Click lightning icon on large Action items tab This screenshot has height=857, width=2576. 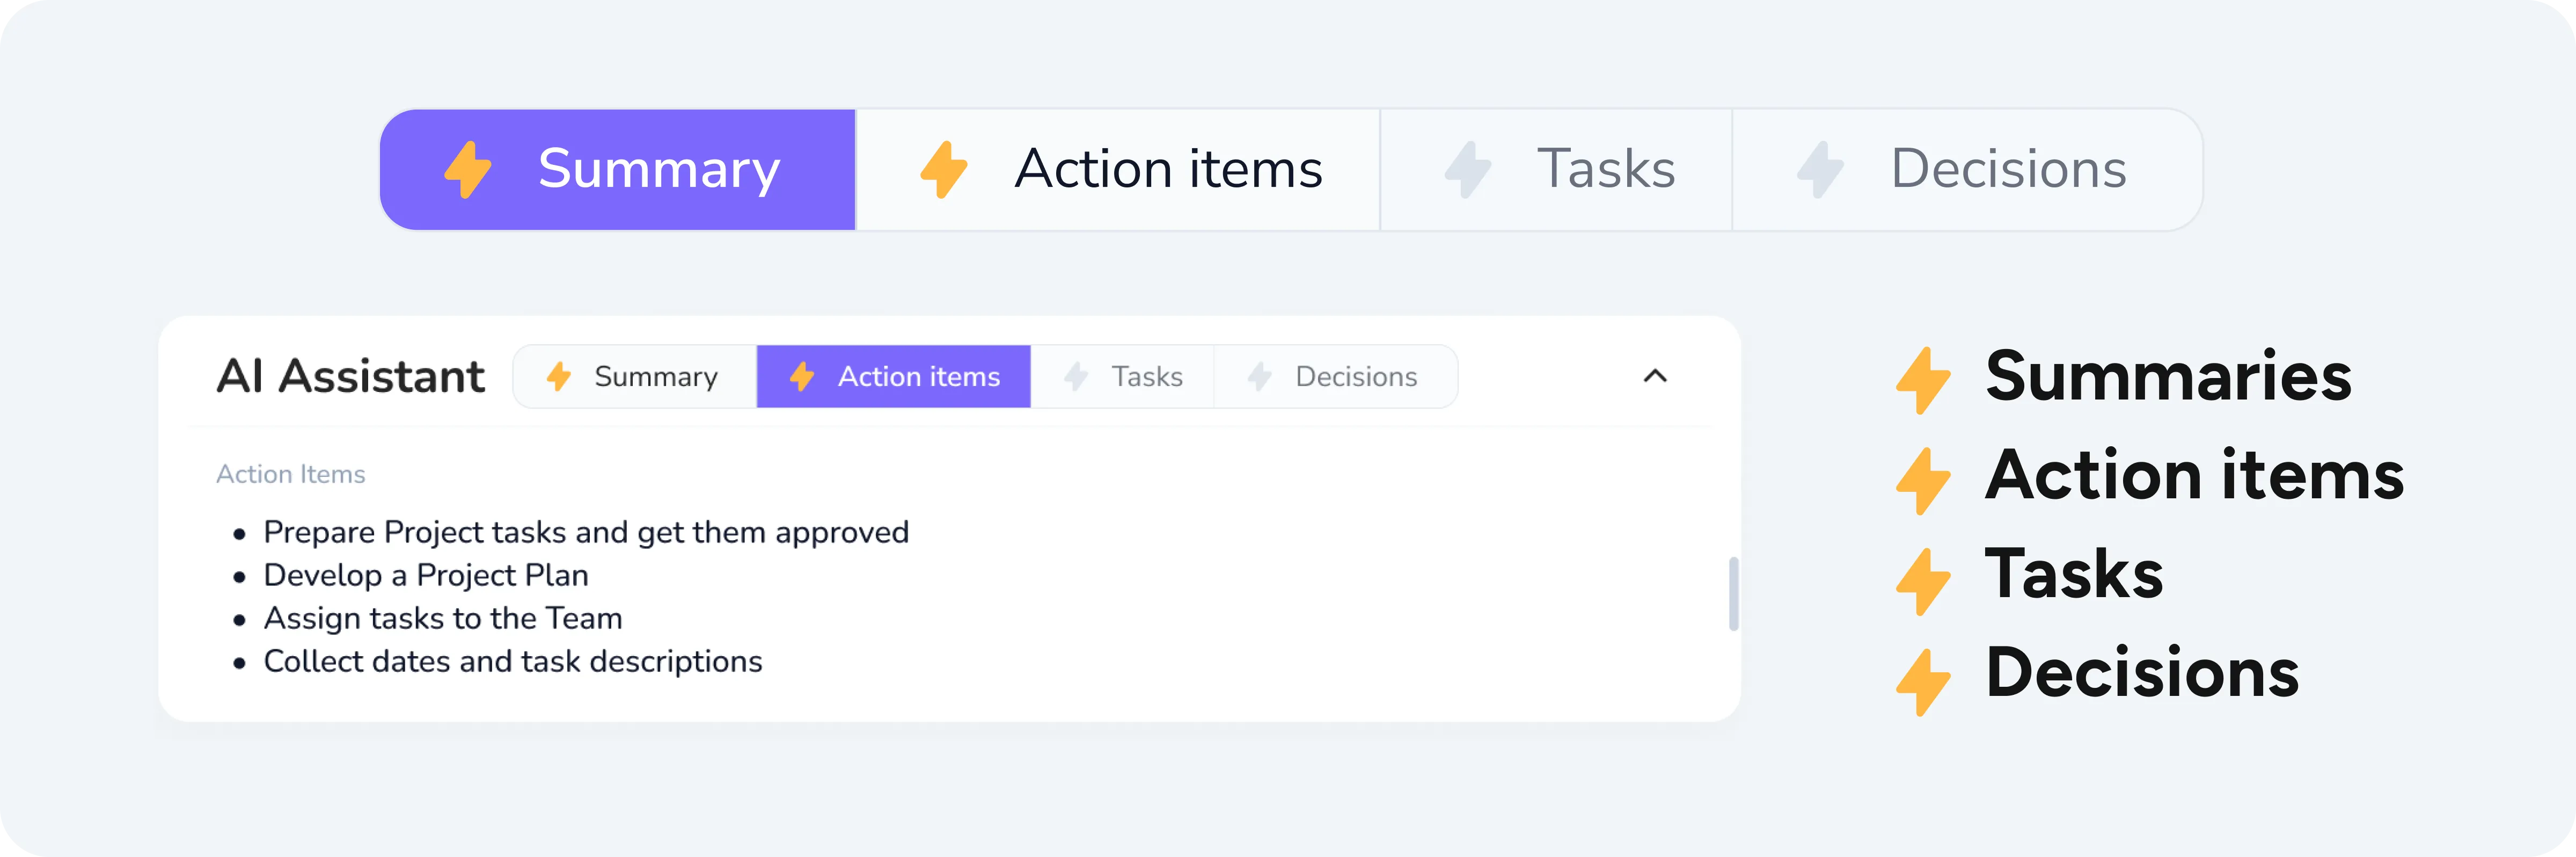pyautogui.click(x=944, y=169)
